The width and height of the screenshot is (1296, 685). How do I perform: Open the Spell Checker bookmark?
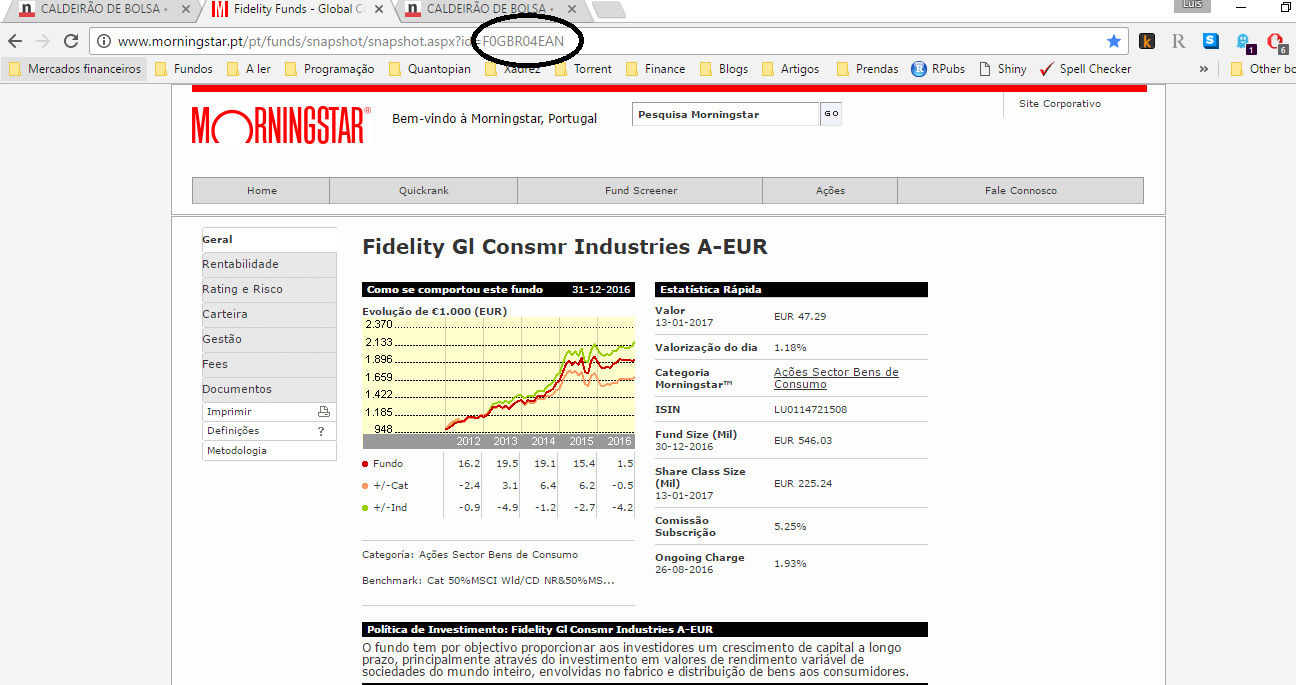click(1085, 69)
